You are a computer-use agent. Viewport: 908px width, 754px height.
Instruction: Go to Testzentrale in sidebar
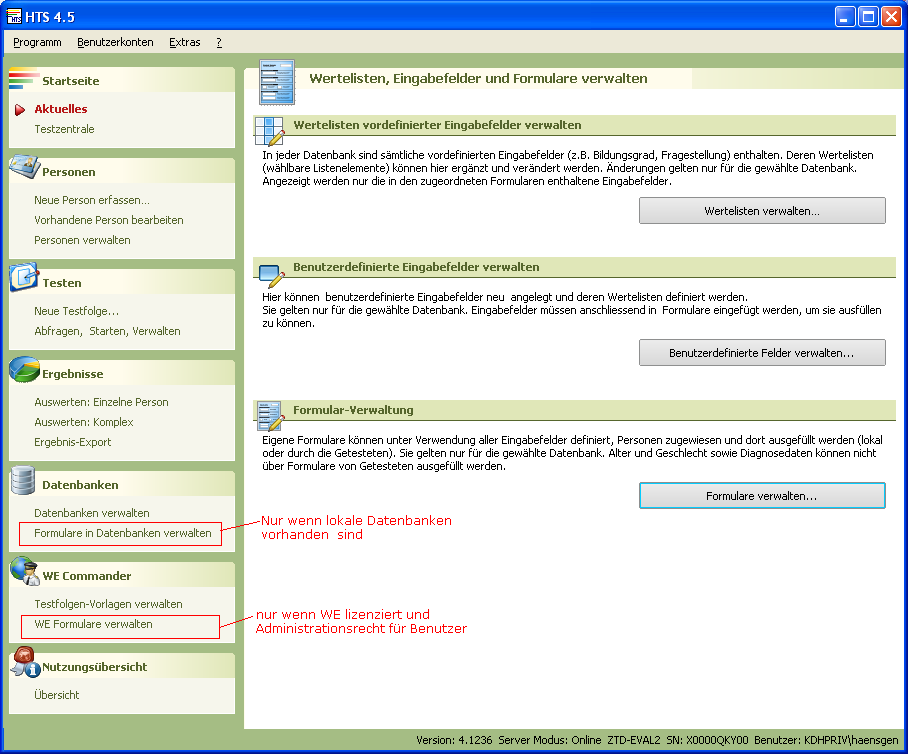click(x=64, y=129)
